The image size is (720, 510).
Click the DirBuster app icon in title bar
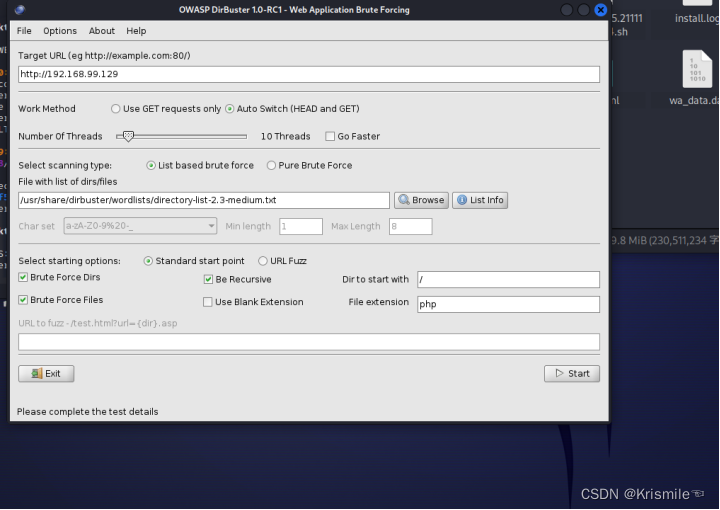pos(20,10)
